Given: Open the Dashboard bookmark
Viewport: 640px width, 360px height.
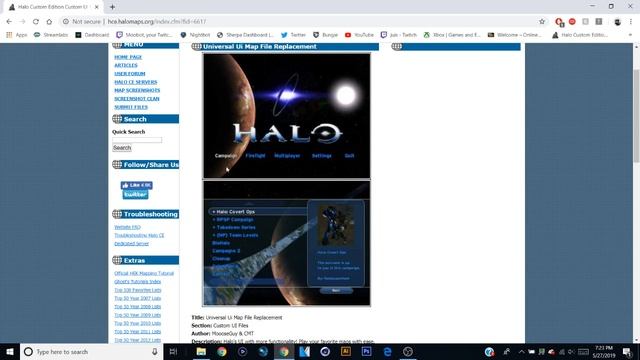Looking at the screenshot, I should 92,35.
